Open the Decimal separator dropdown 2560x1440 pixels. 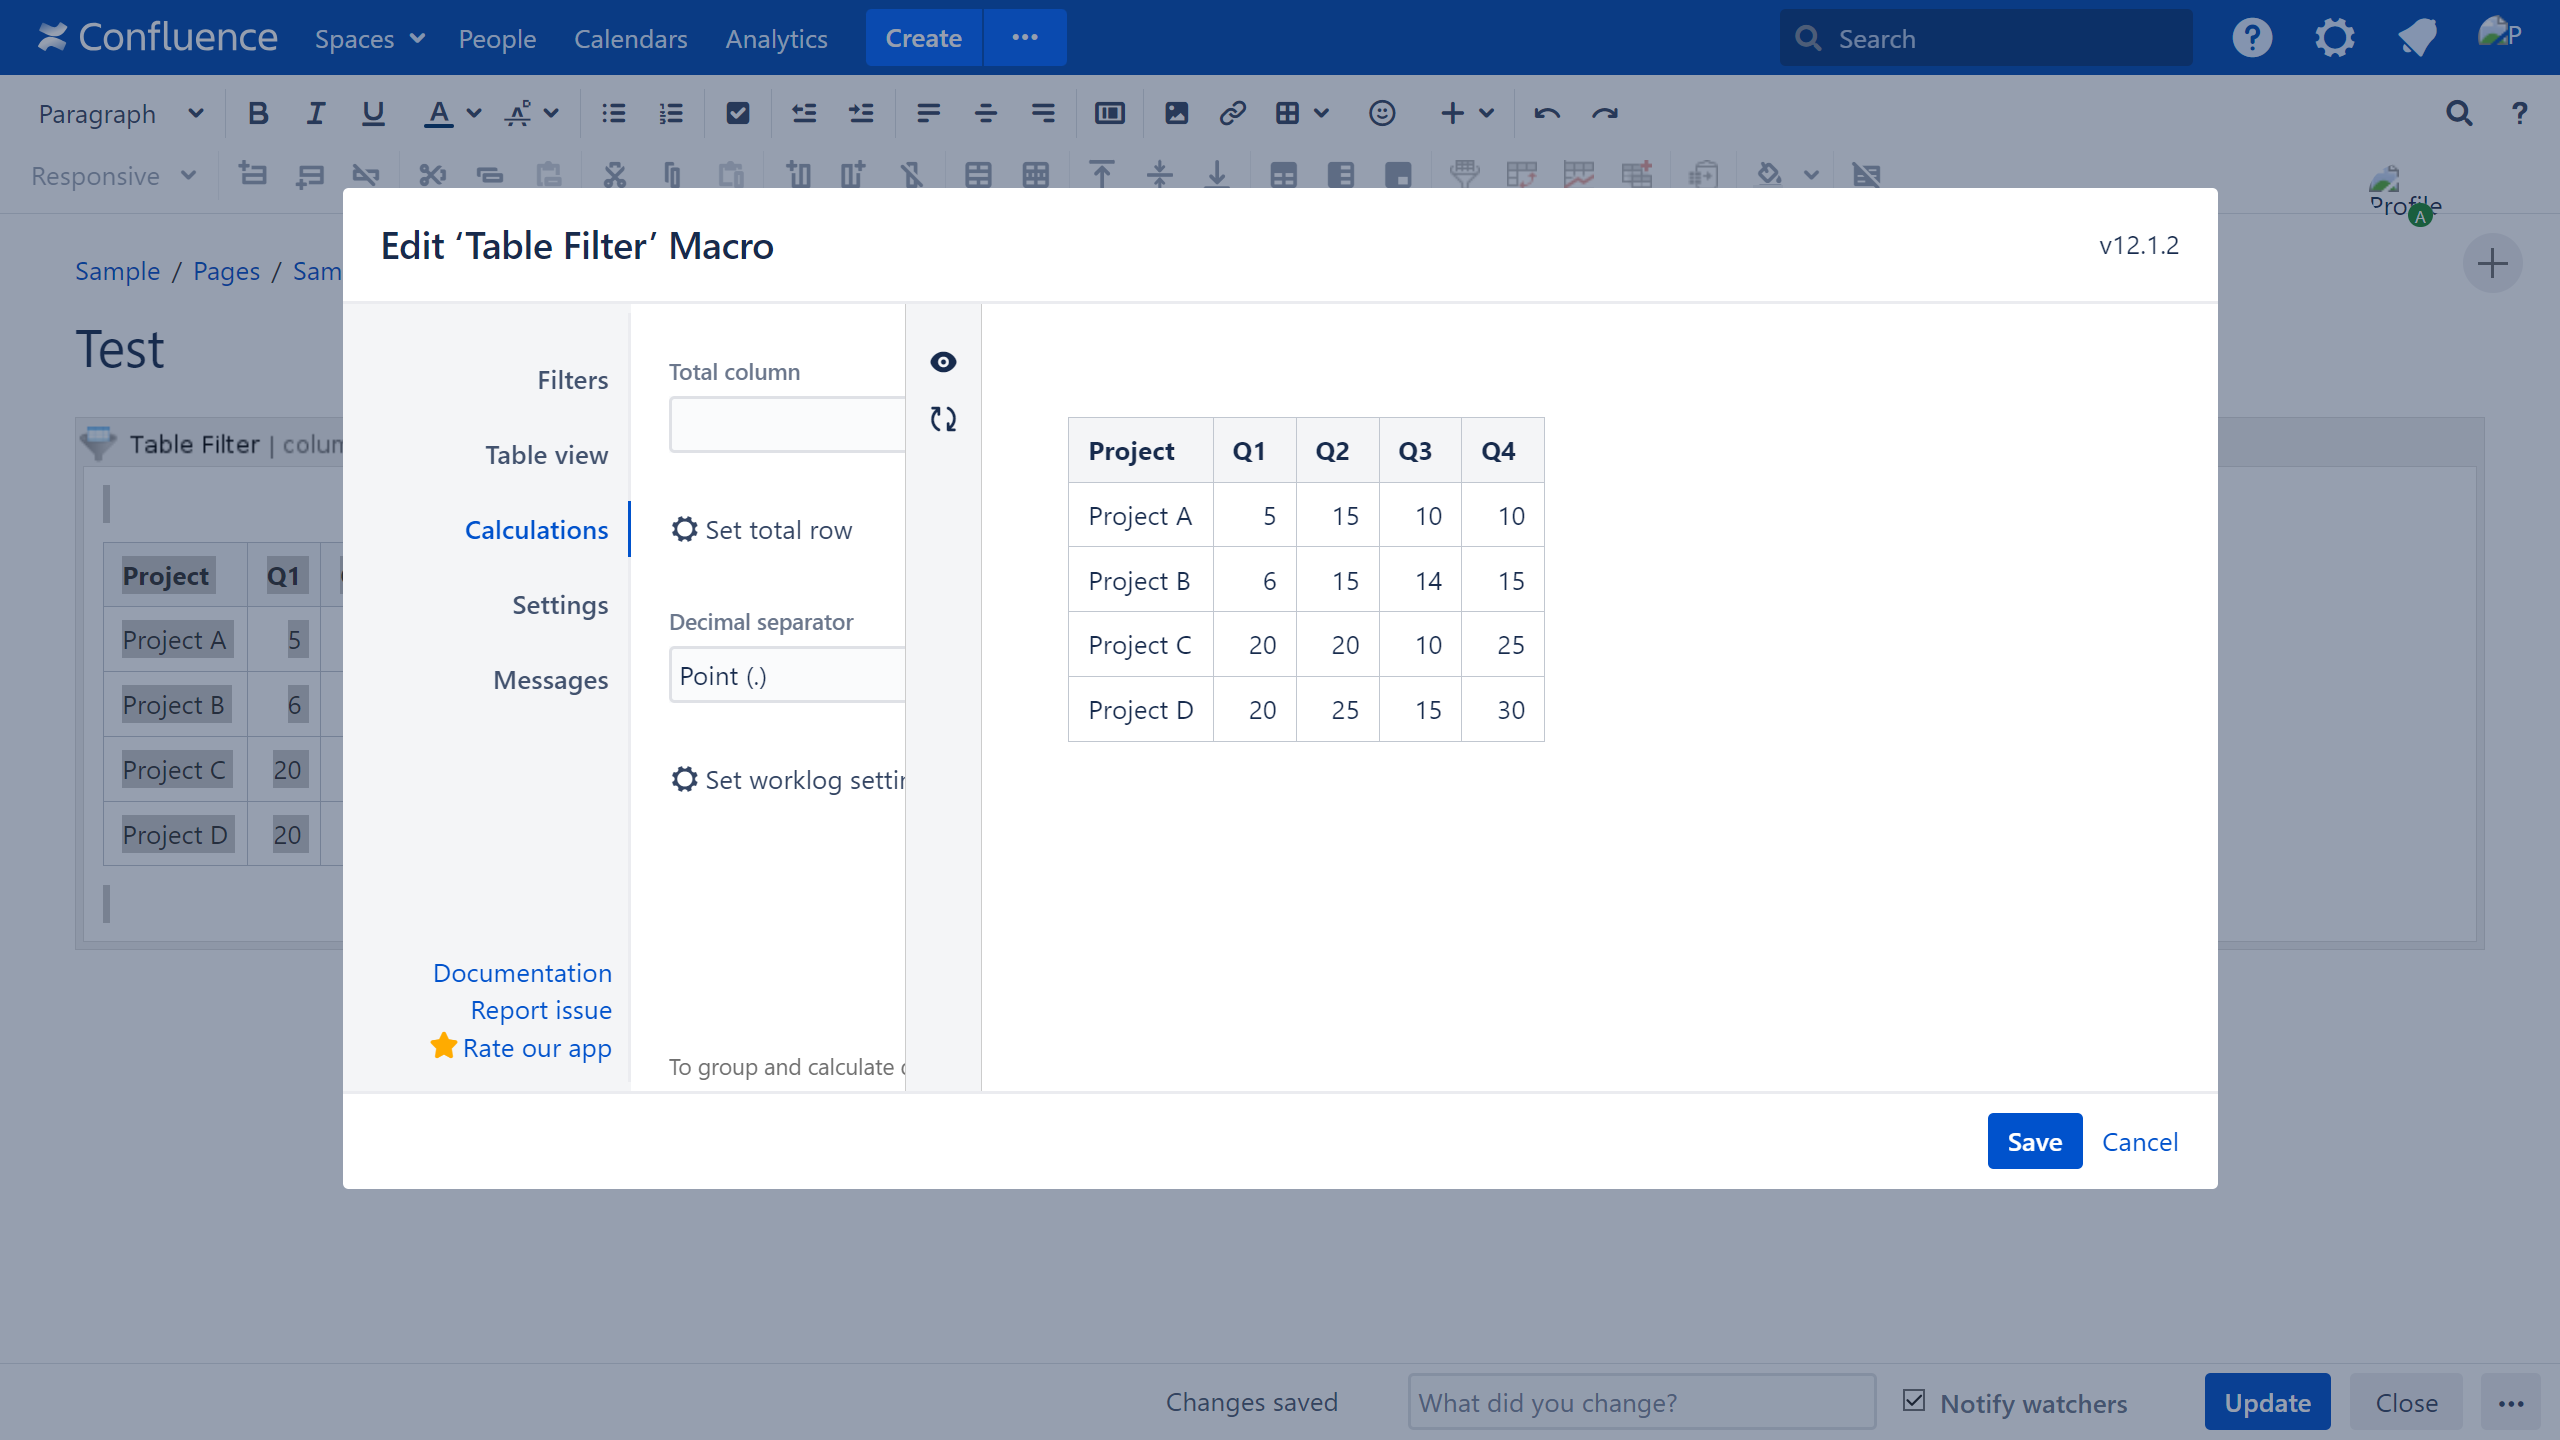[787, 675]
